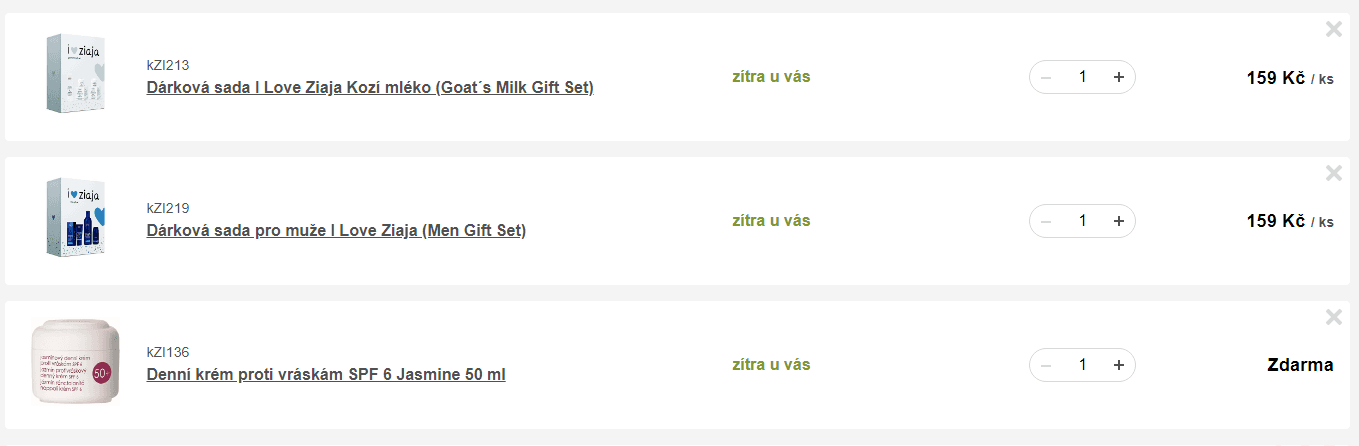Viewport: 1359px width, 446px height.
Task: Decrease quantity of Goat's Milk Gift Set
Action: [1046, 77]
